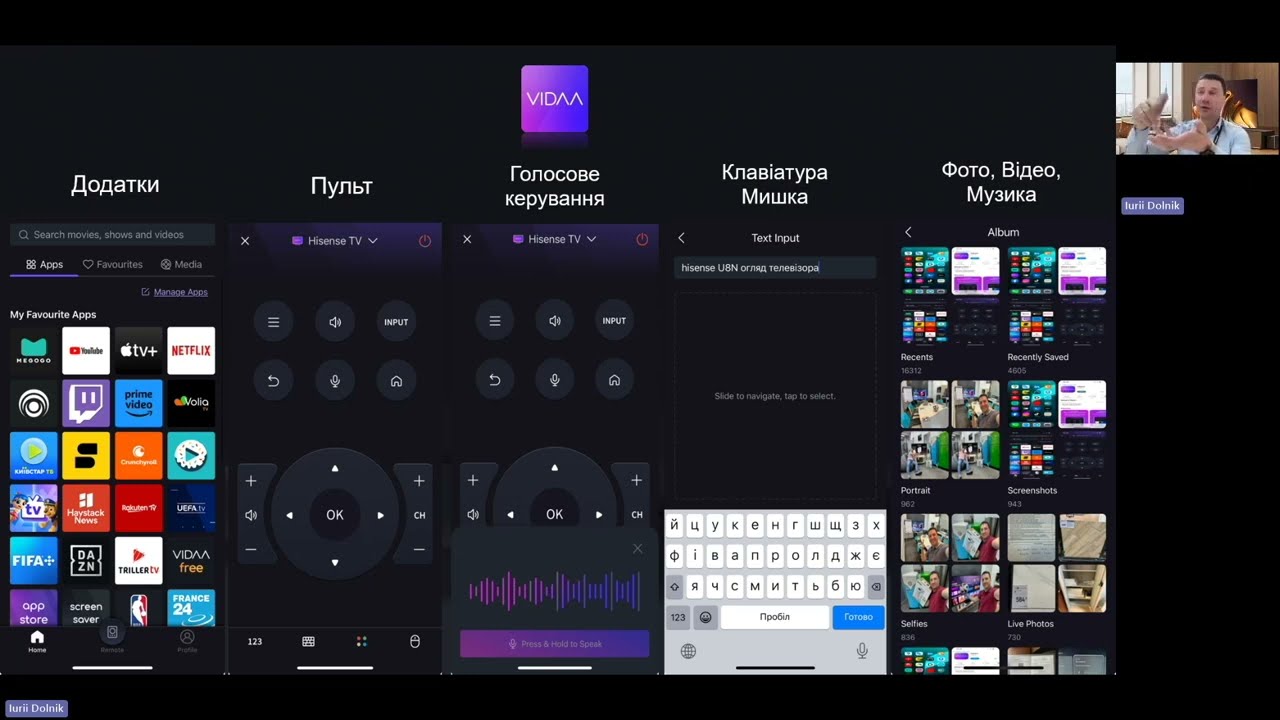The width and height of the screenshot is (1280, 720).
Task: Click the text field containing hisense U8N
Action: tap(775, 268)
